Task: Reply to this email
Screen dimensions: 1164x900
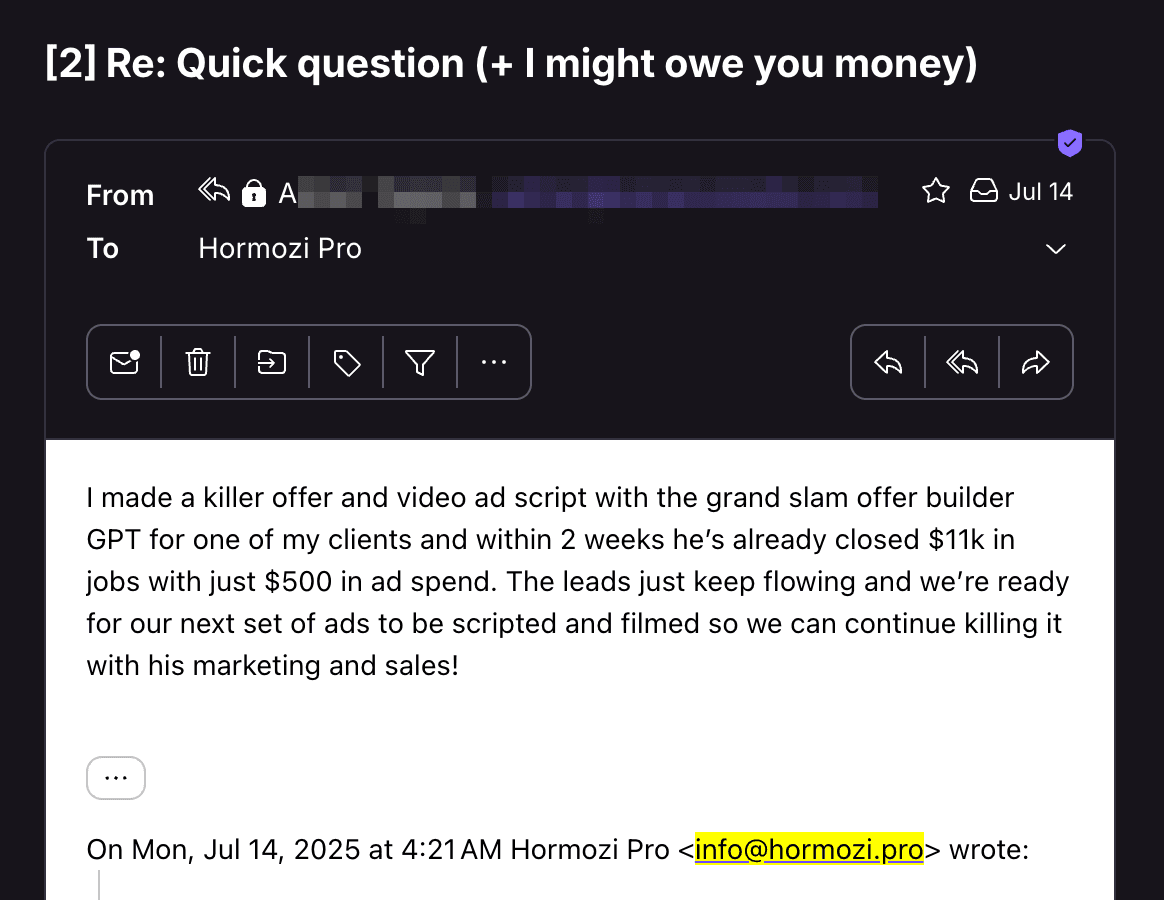Action: click(x=888, y=362)
